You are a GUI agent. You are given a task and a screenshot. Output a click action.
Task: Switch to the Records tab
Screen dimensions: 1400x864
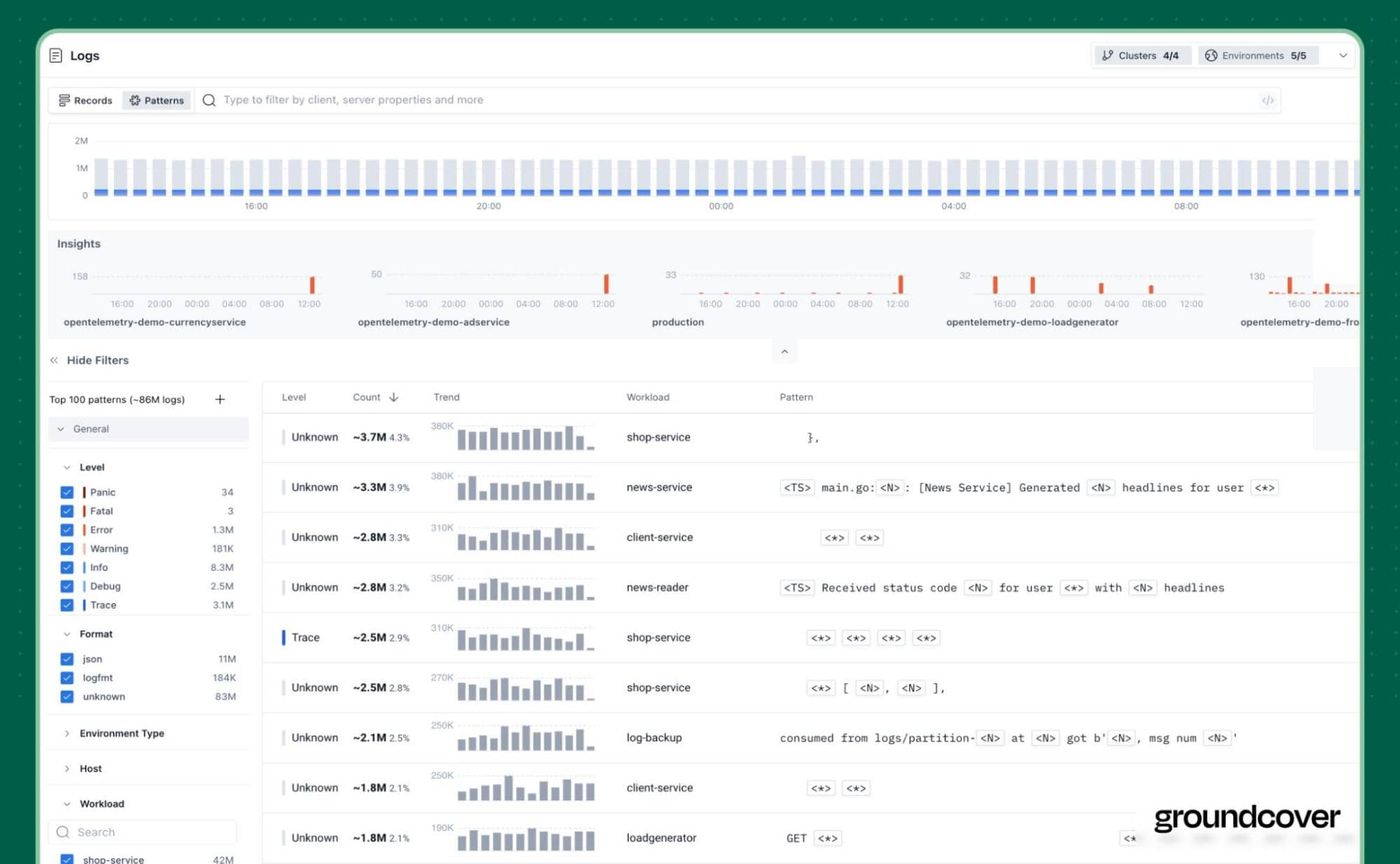point(85,100)
